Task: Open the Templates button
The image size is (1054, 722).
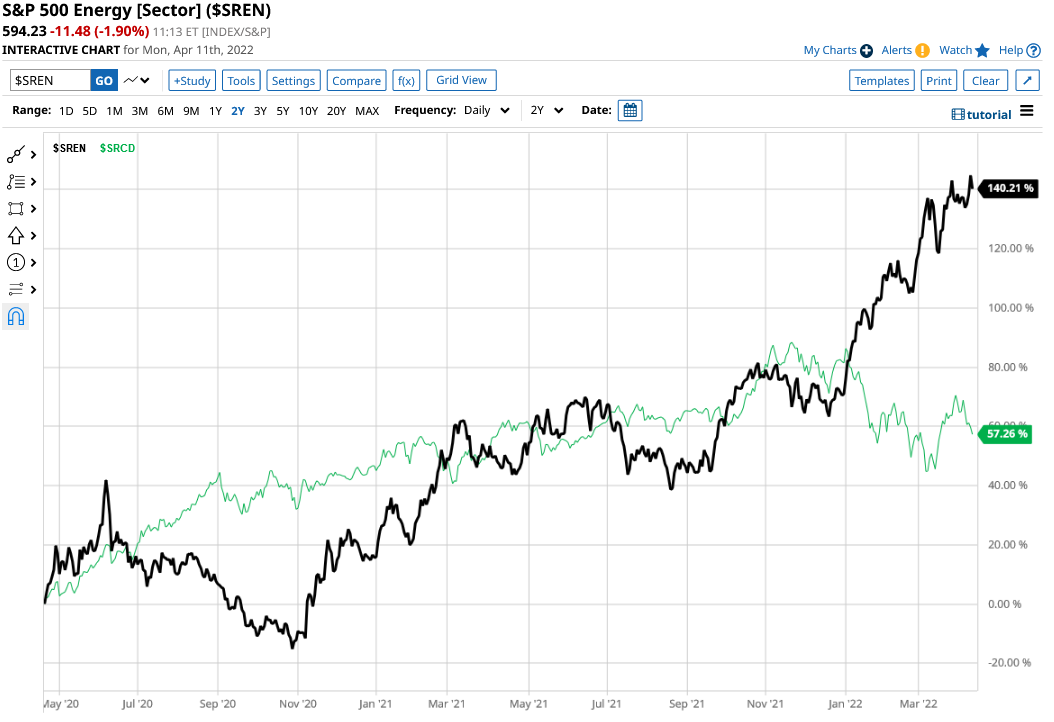Action: point(882,81)
